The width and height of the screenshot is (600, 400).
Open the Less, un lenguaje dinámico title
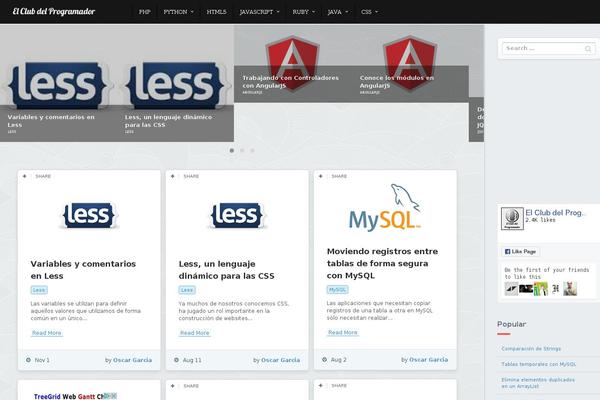226,269
